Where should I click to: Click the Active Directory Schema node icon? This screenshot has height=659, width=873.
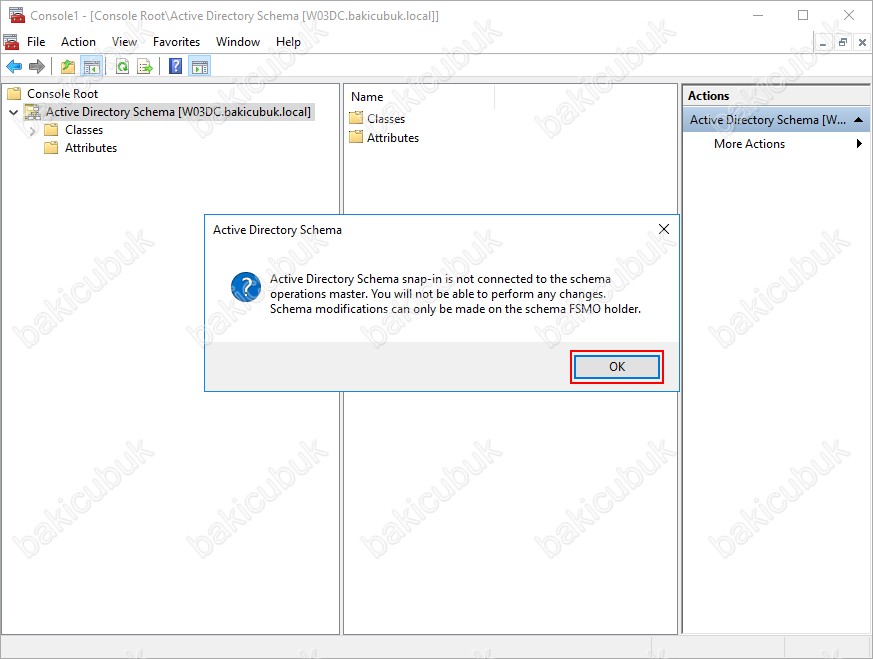pyautogui.click(x=33, y=112)
